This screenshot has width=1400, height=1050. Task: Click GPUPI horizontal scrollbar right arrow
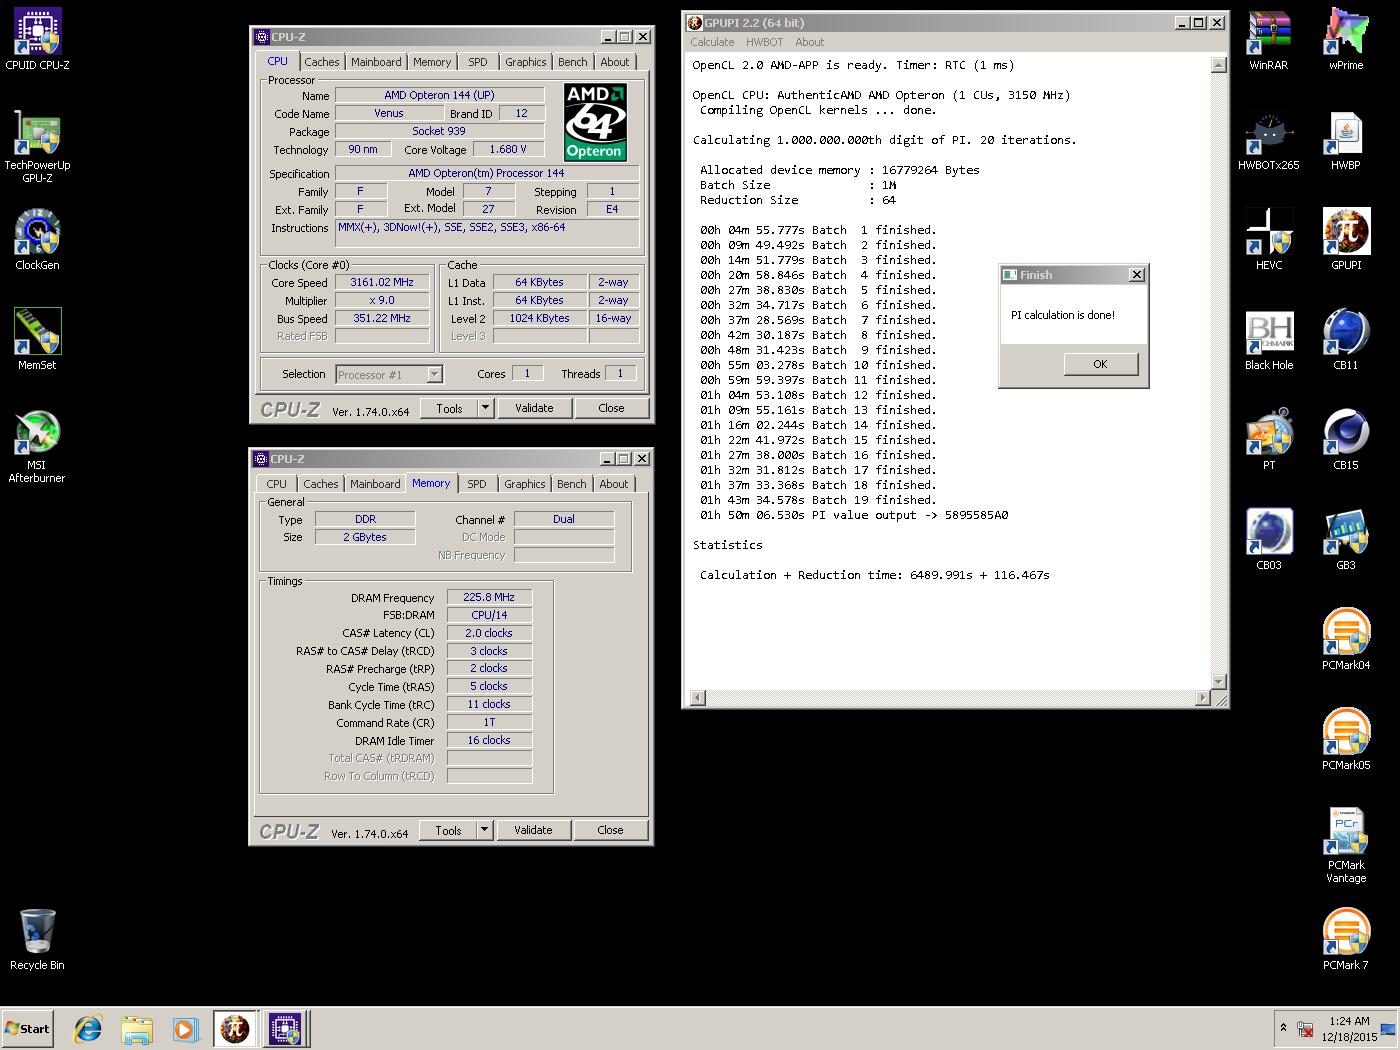[1202, 697]
